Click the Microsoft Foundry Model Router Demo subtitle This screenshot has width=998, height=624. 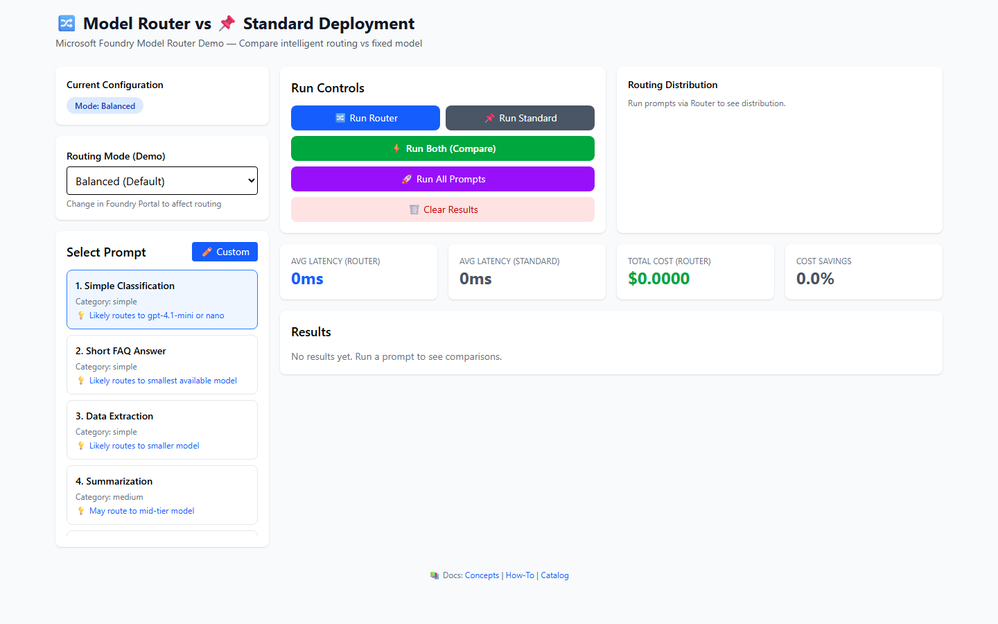pyautogui.click(x=239, y=43)
